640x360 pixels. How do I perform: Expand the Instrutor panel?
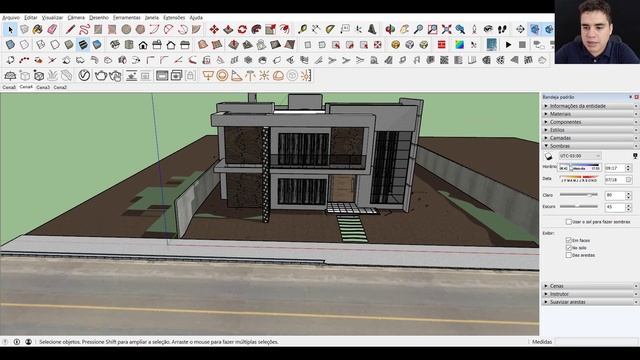[x=590, y=294]
